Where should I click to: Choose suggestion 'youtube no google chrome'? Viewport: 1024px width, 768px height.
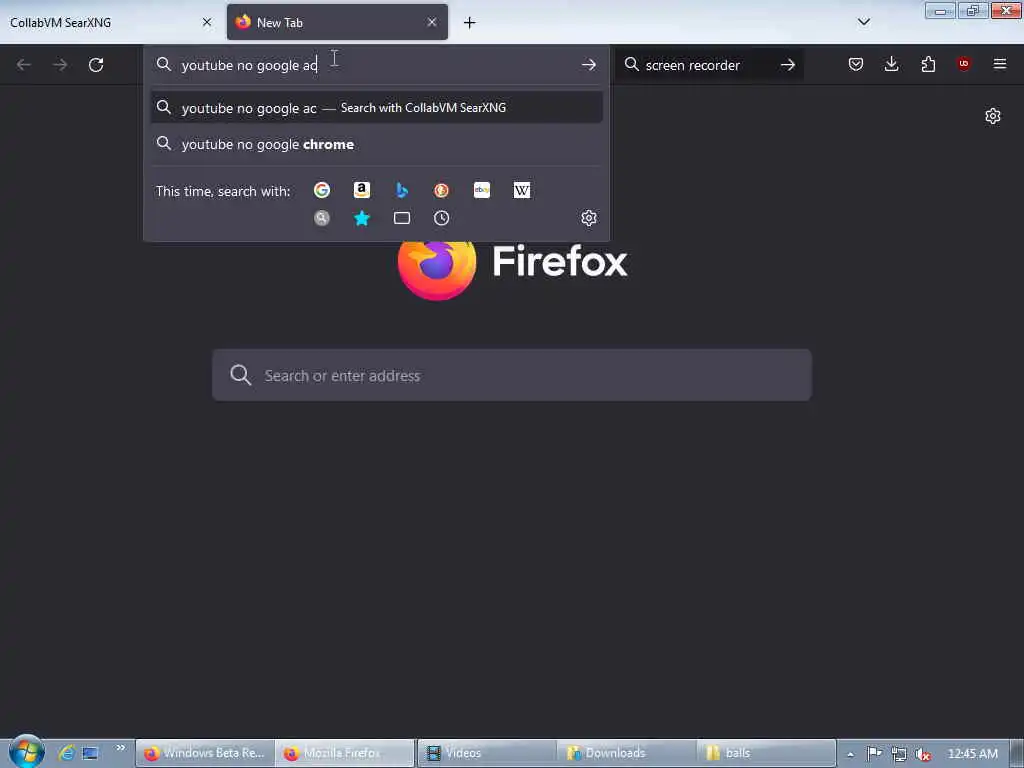tap(376, 144)
